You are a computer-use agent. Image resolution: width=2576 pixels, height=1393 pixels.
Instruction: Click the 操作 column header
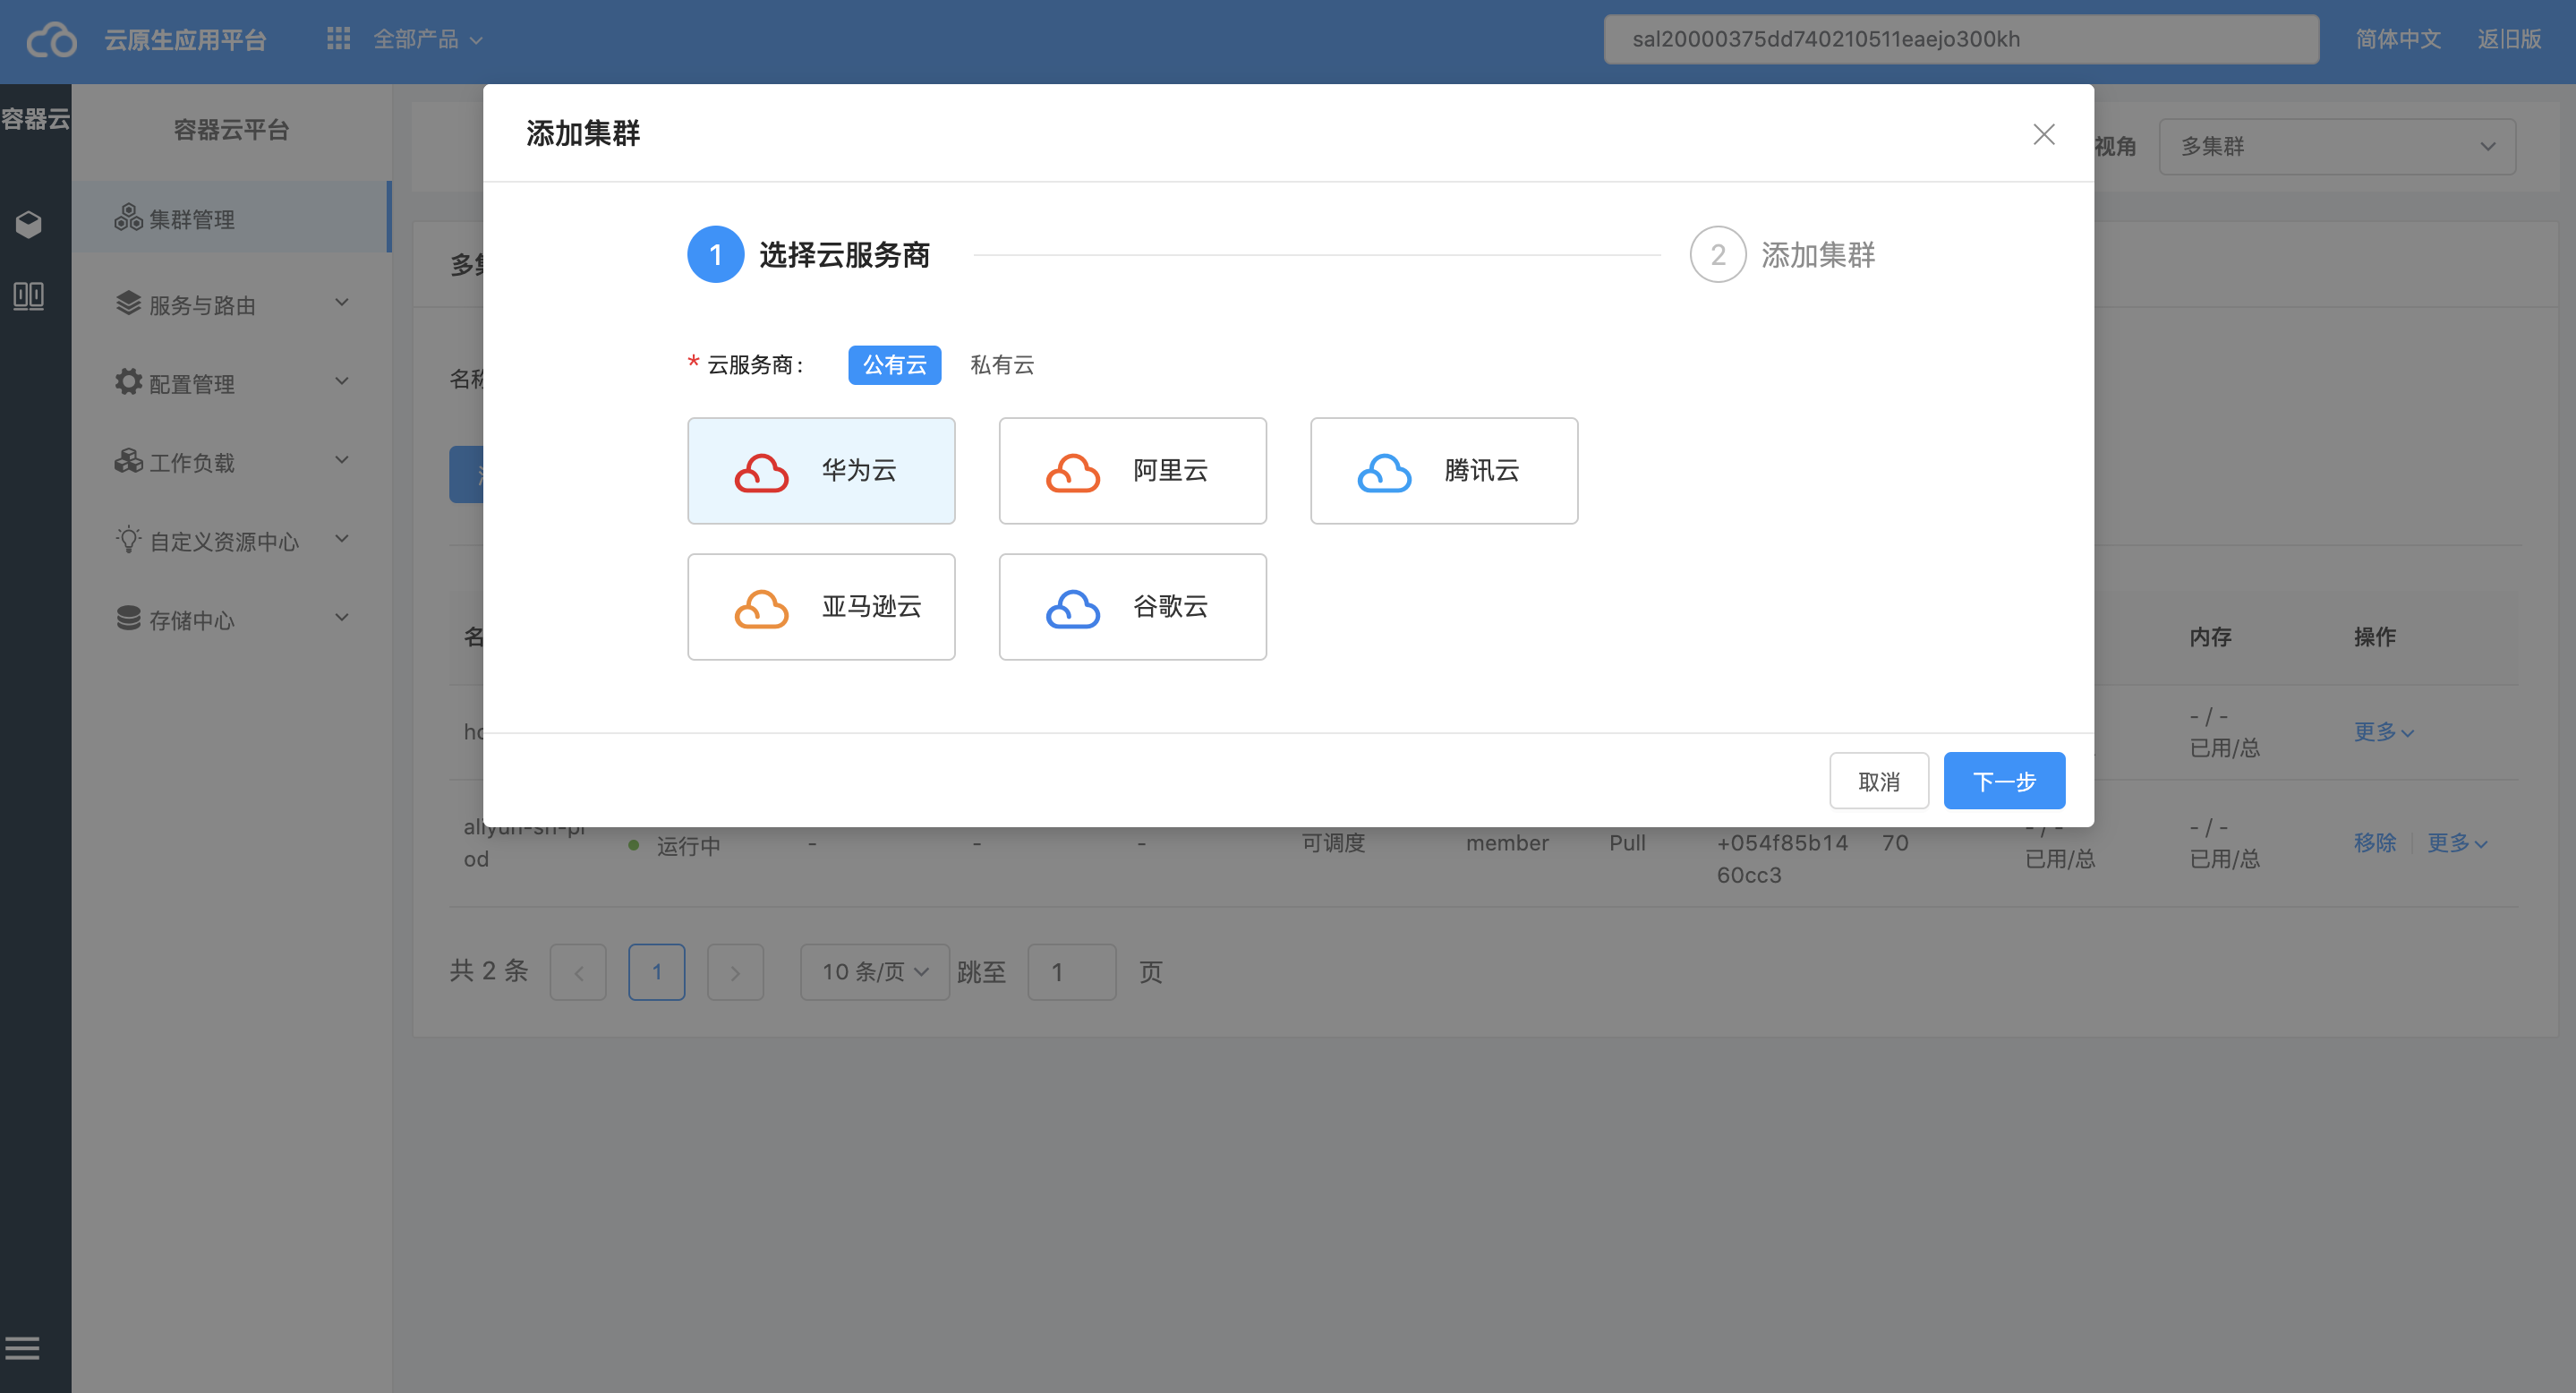pos(2375,637)
